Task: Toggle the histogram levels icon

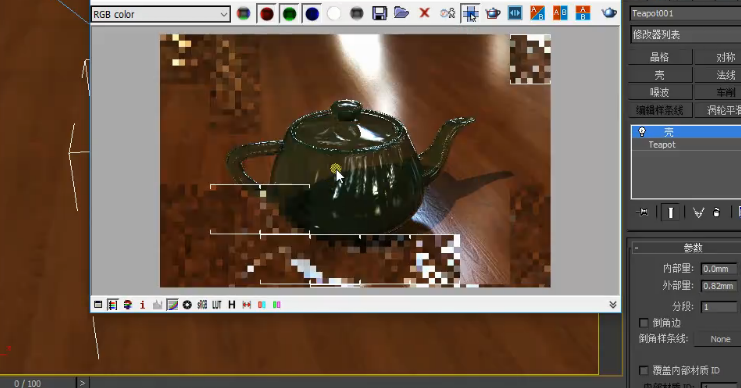Action: tap(157, 305)
